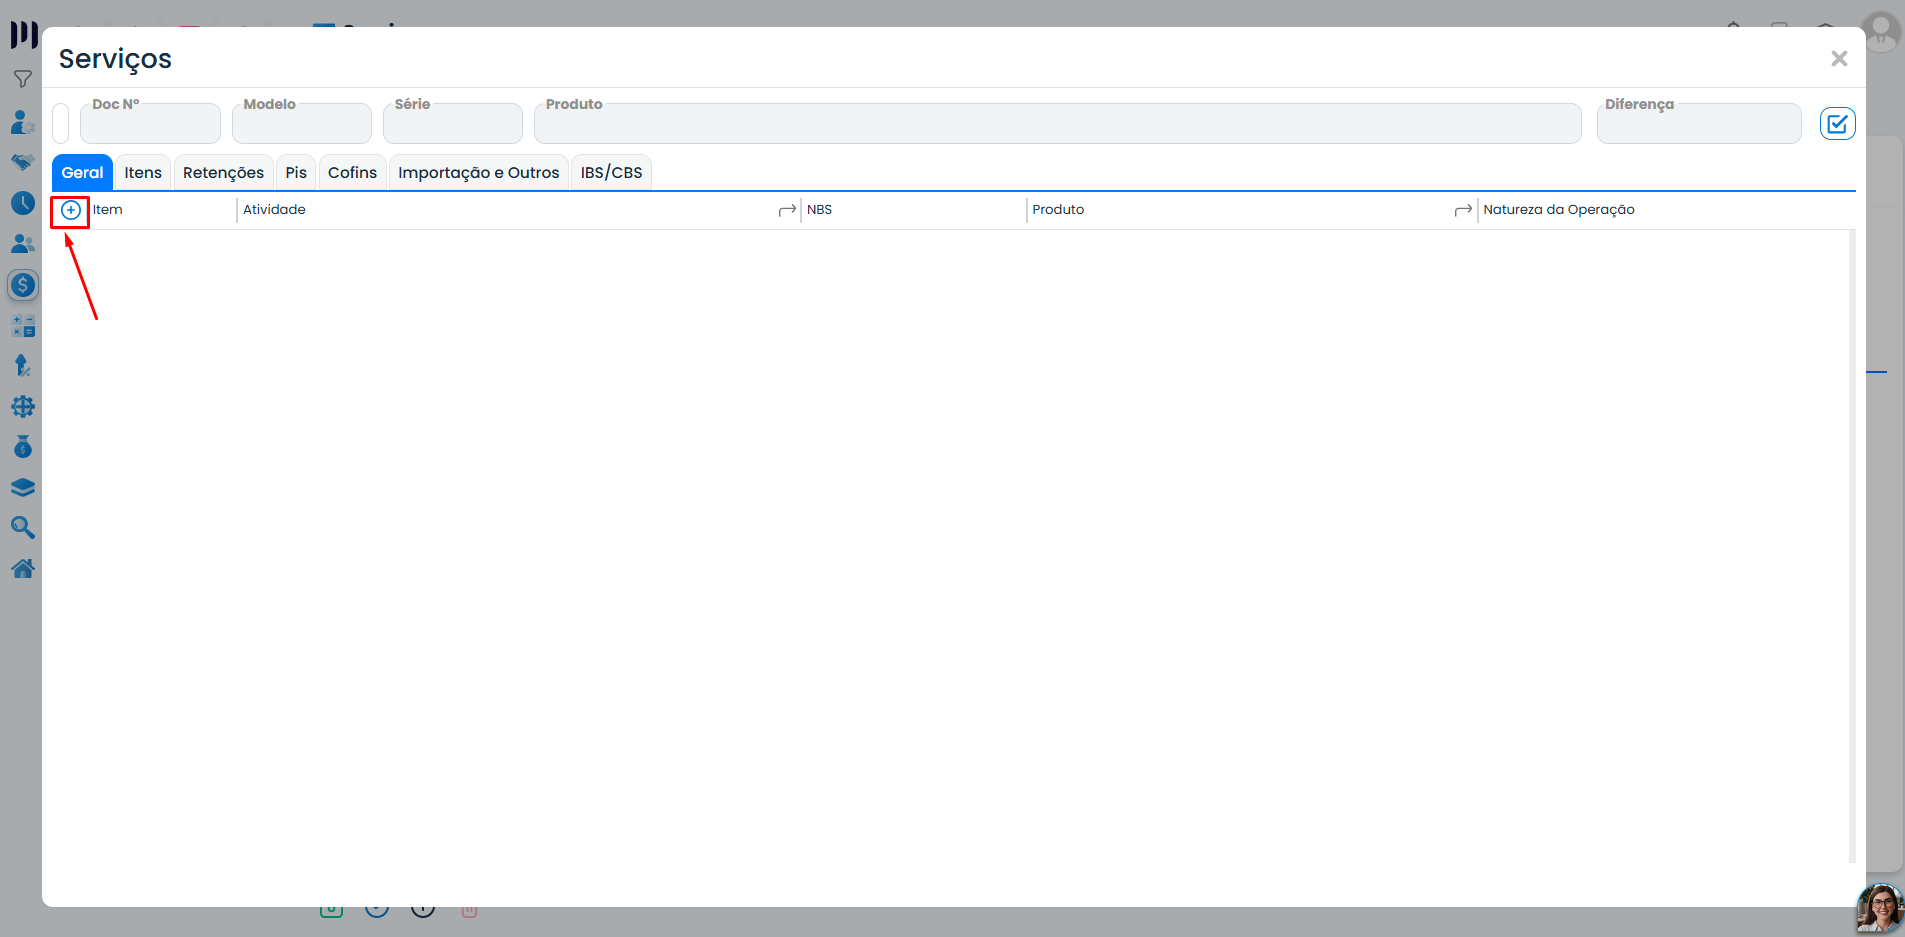Expand the arrow next to Atividade column
Screen dimensions: 1905x937
(x=787, y=210)
